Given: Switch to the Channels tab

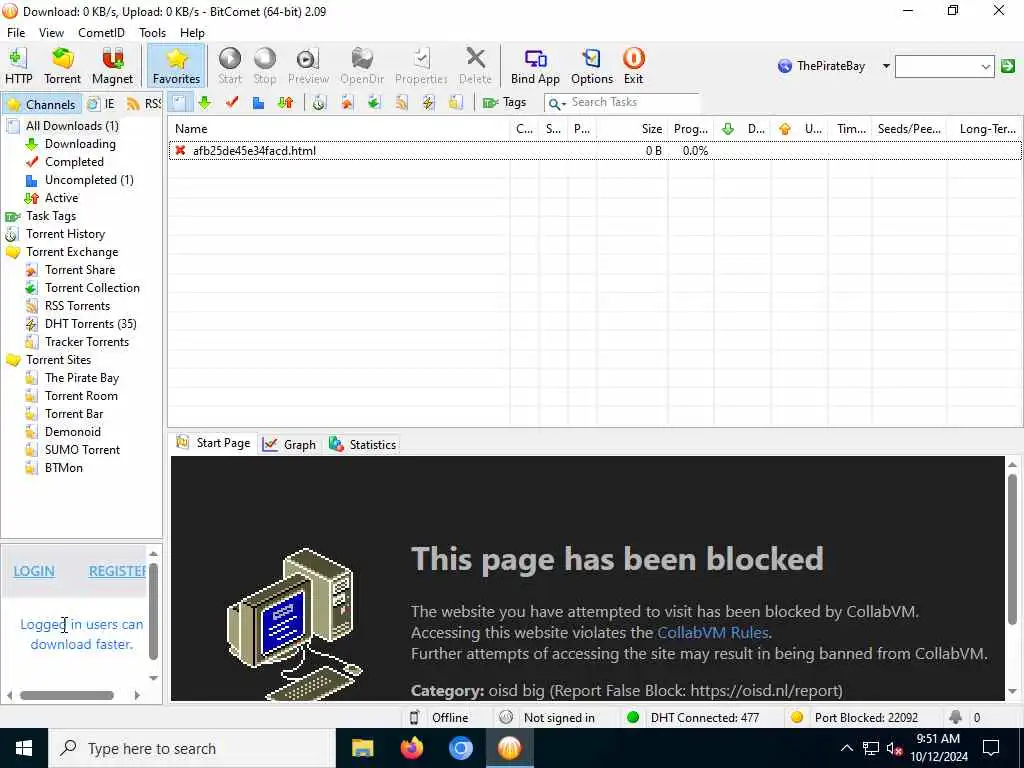Looking at the screenshot, I should click(x=41, y=104).
